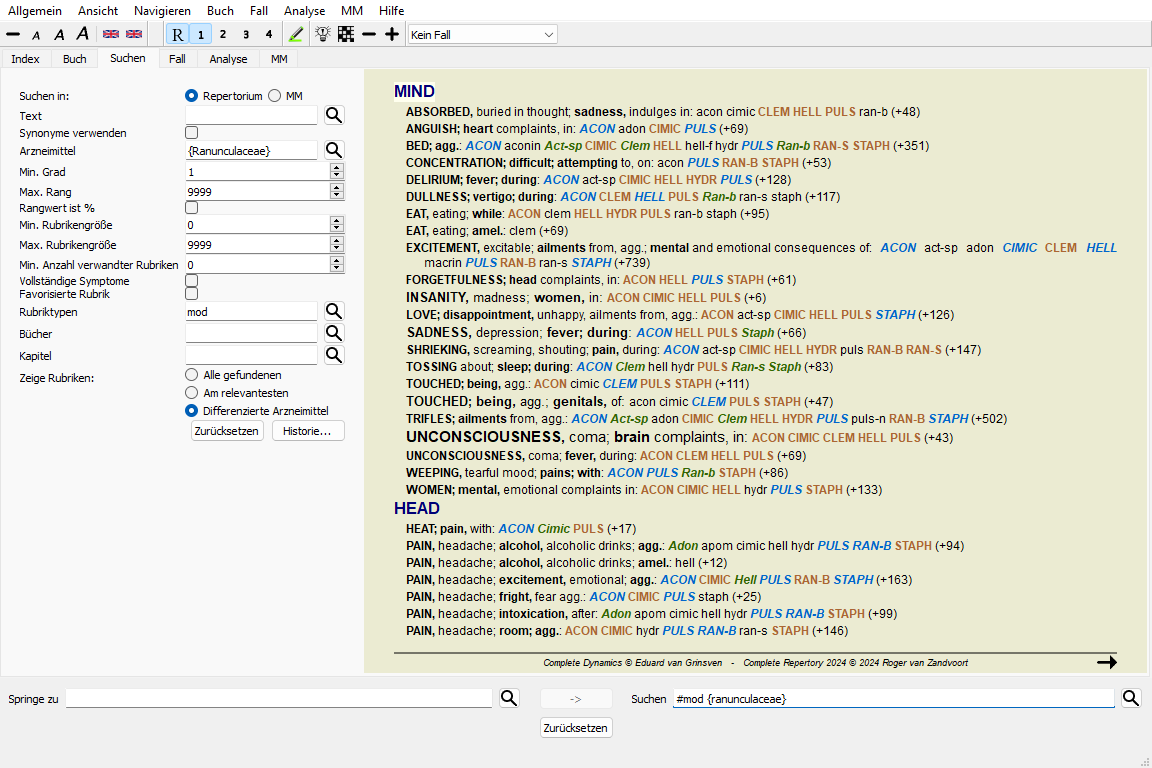Open the Kein Fall dropdown
Screen dimensions: 1152x768
482,35
